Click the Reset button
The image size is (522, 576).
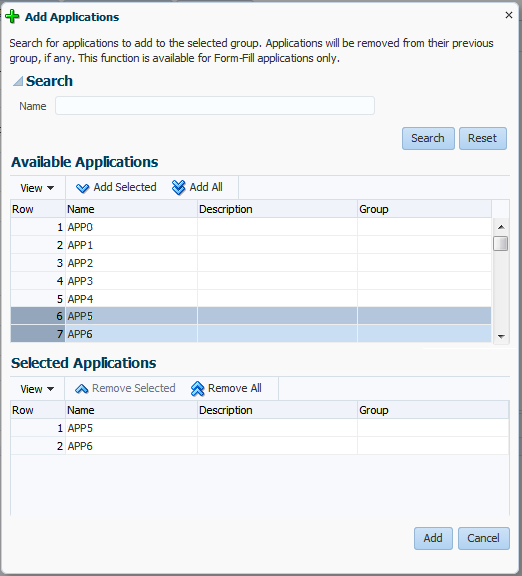click(x=482, y=138)
